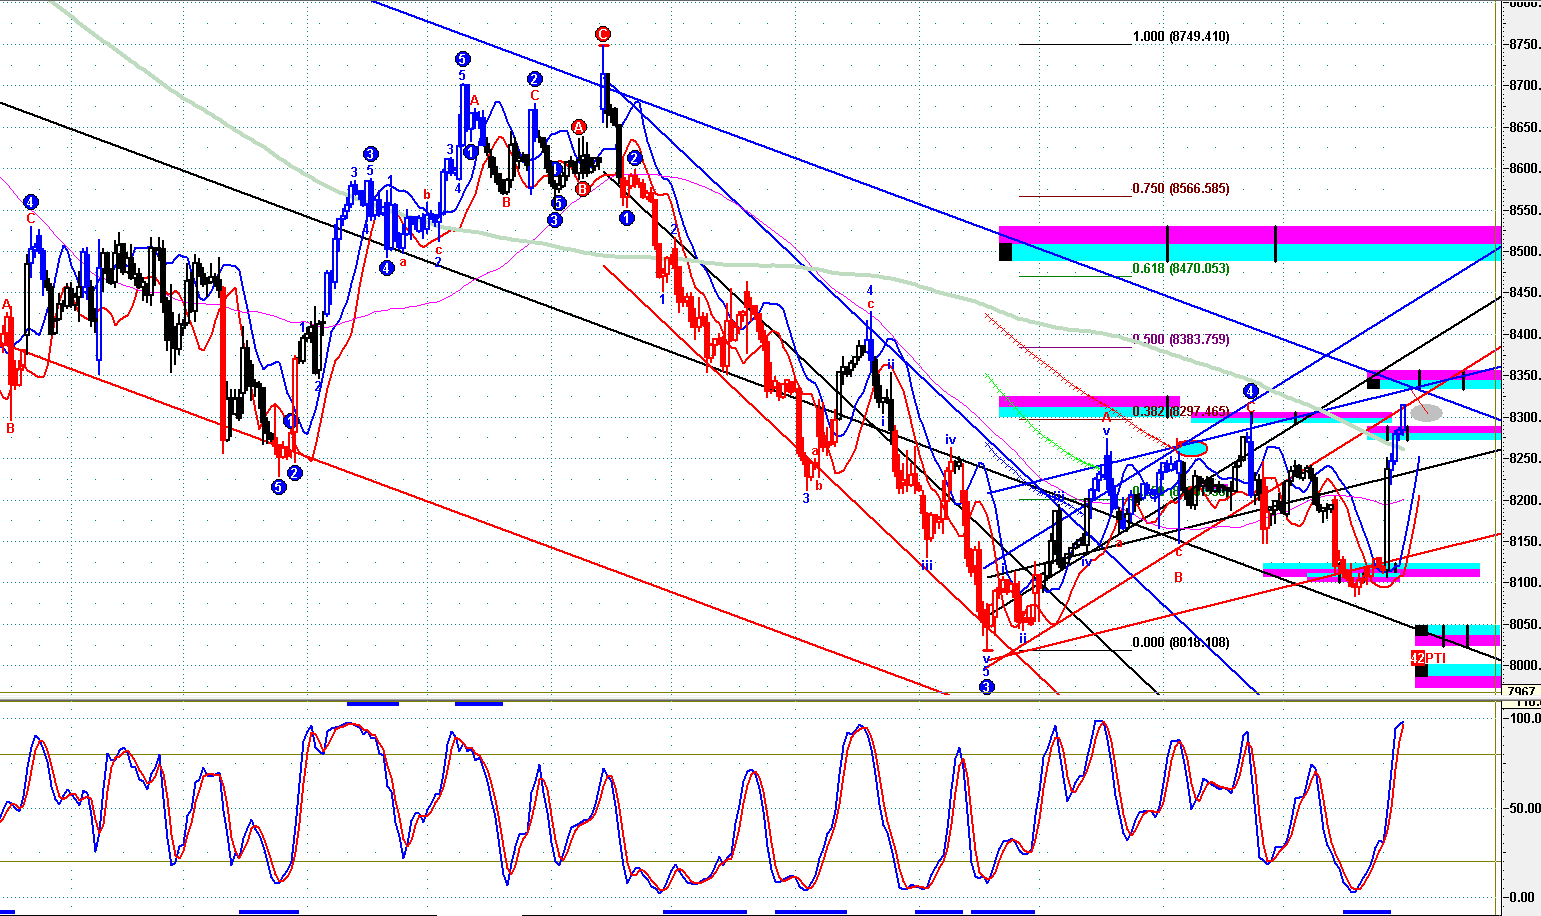The height and width of the screenshot is (916, 1541).
Task: Click the 8550 price axis label
Action: point(1525,210)
